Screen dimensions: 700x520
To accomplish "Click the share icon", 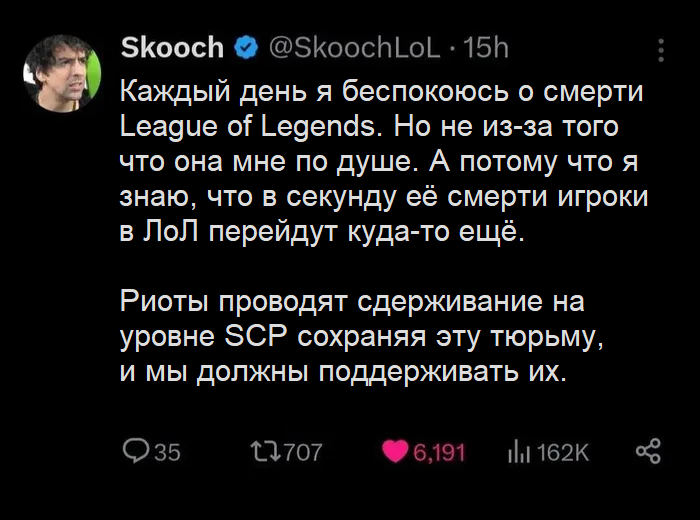I will (648, 452).
